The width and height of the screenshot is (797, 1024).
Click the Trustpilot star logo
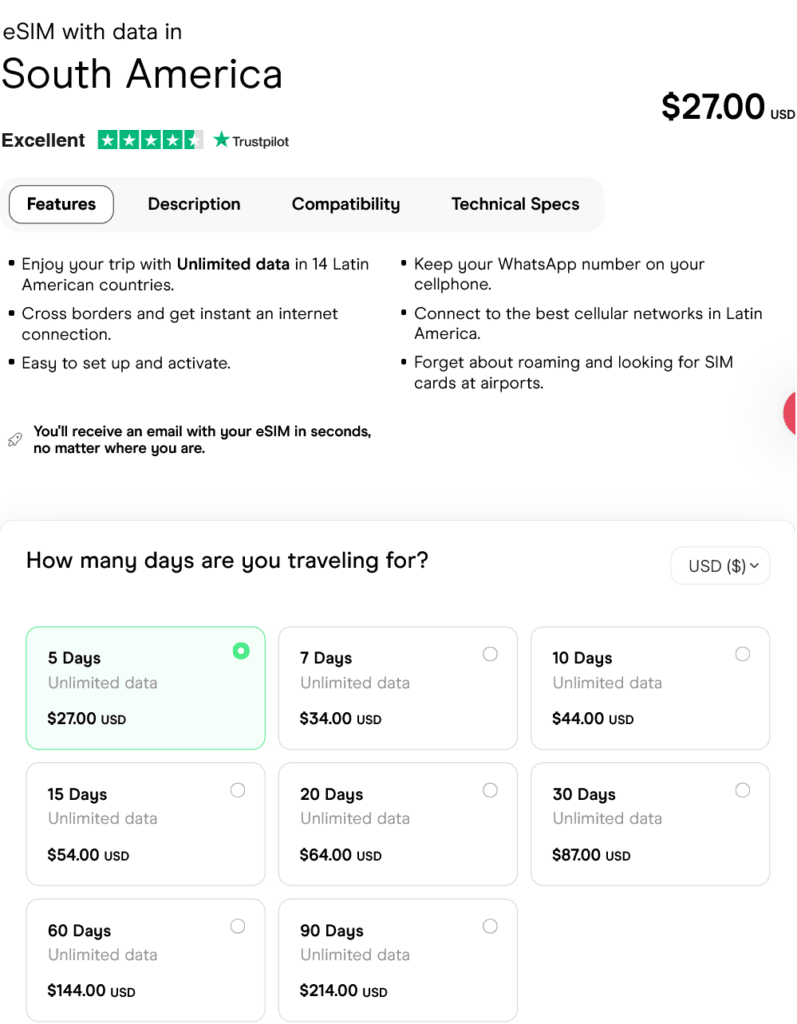(x=222, y=140)
